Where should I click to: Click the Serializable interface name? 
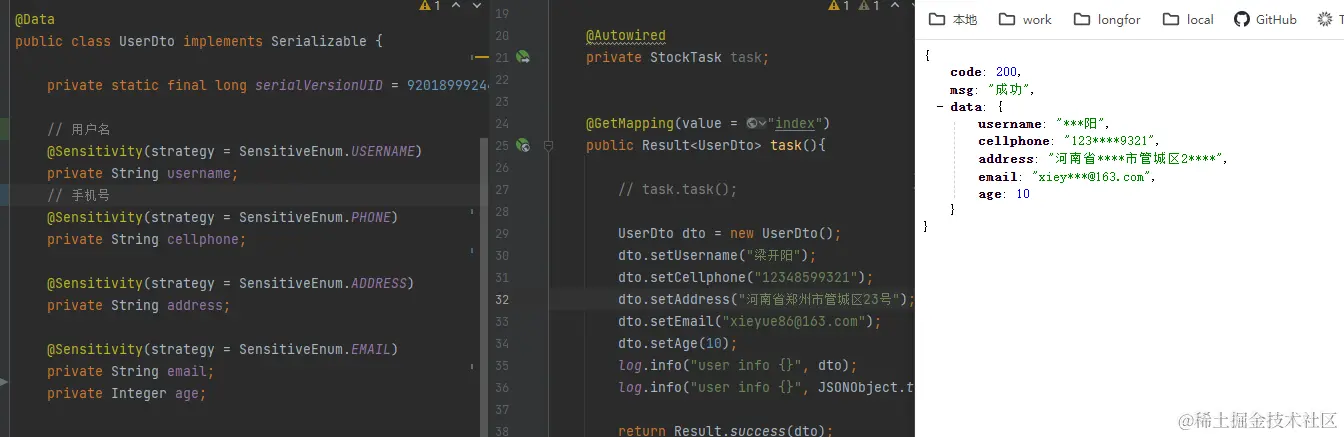319,41
